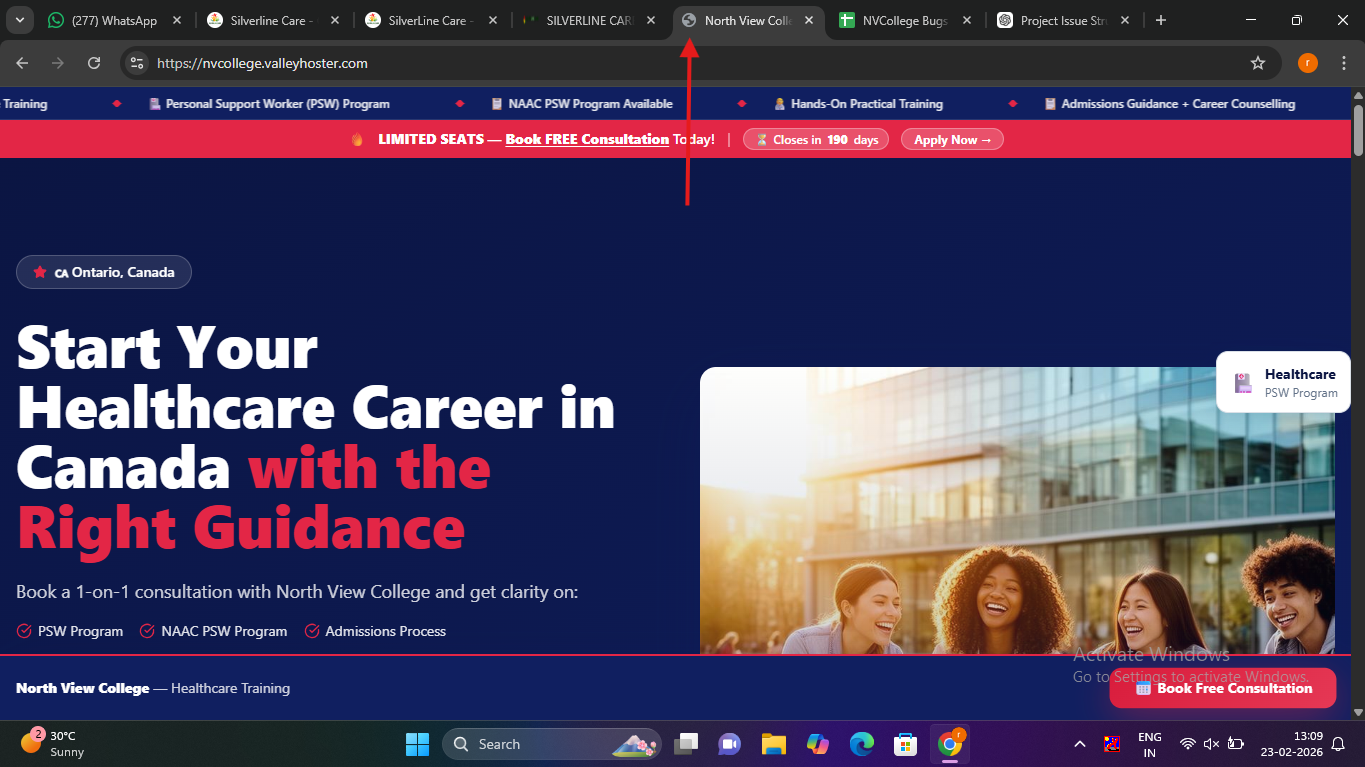The width and height of the screenshot is (1365, 767).
Task: Open Copilot from the taskbar
Action: pyautogui.click(x=818, y=744)
